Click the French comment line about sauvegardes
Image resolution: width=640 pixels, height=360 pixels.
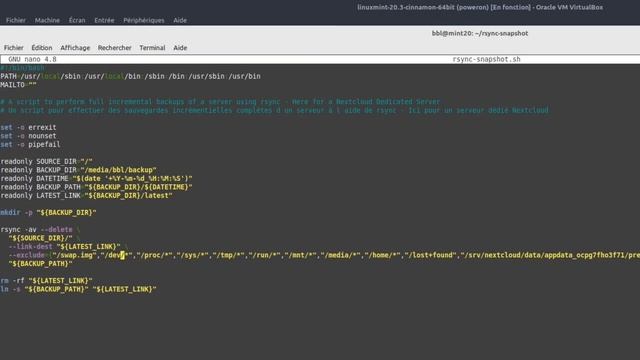pyautogui.click(x=274, y=110)
